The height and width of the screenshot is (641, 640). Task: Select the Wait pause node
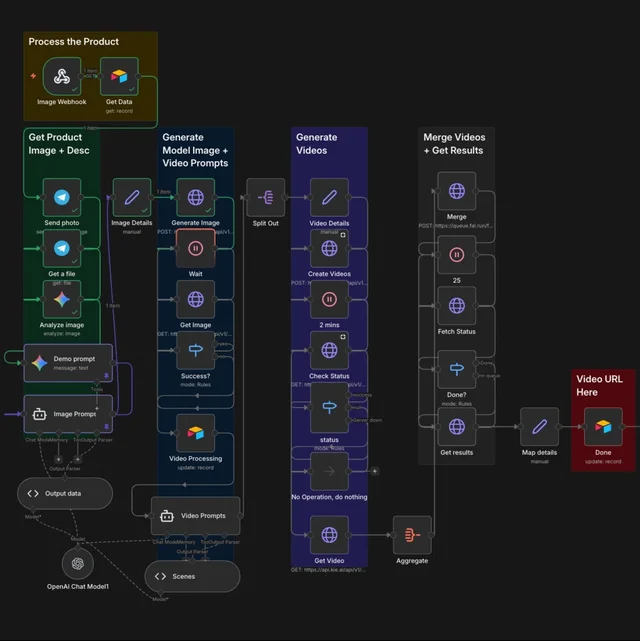(196, 247)
